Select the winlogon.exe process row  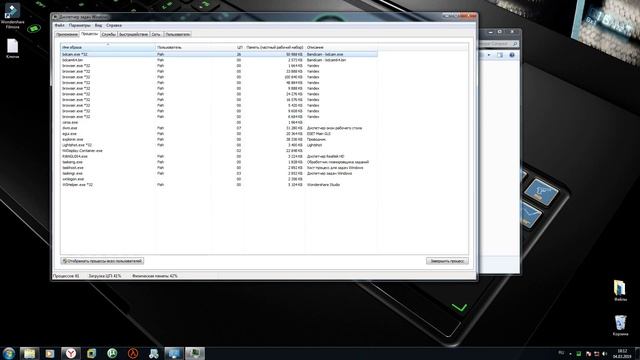coord(219,179)
